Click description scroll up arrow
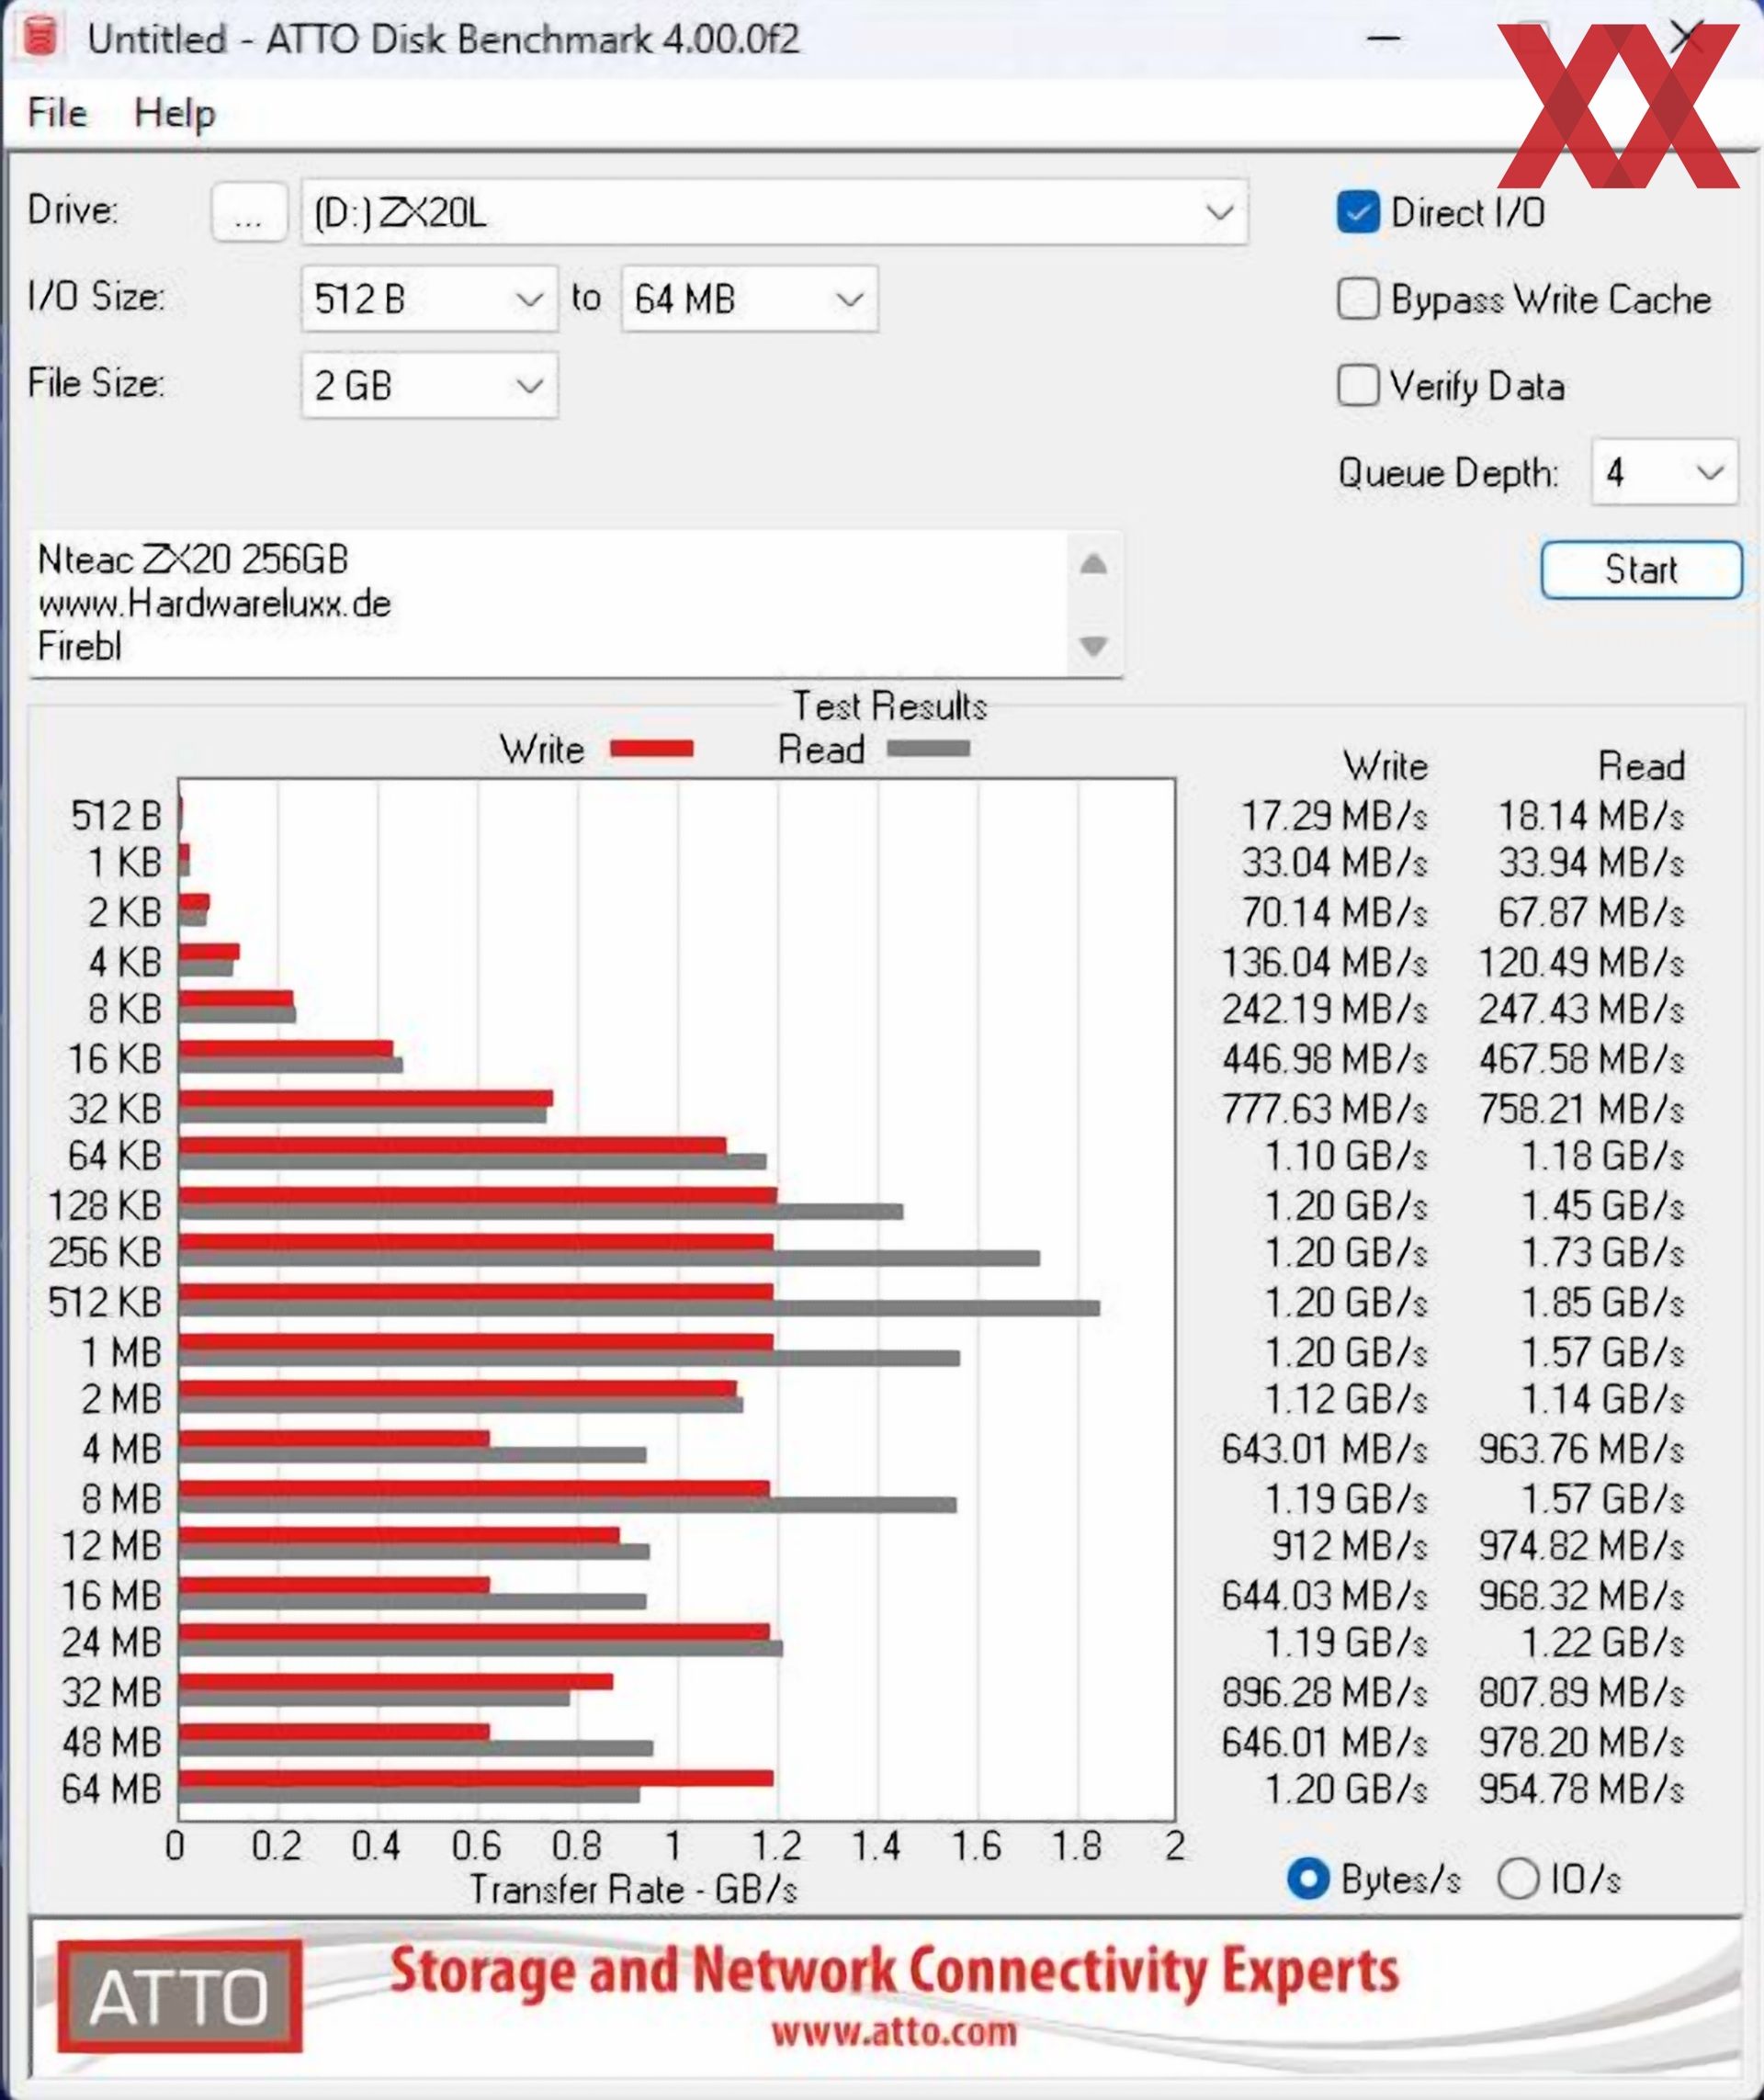The width and height of the screenshot is (1764, 2100). [1094, 564]
